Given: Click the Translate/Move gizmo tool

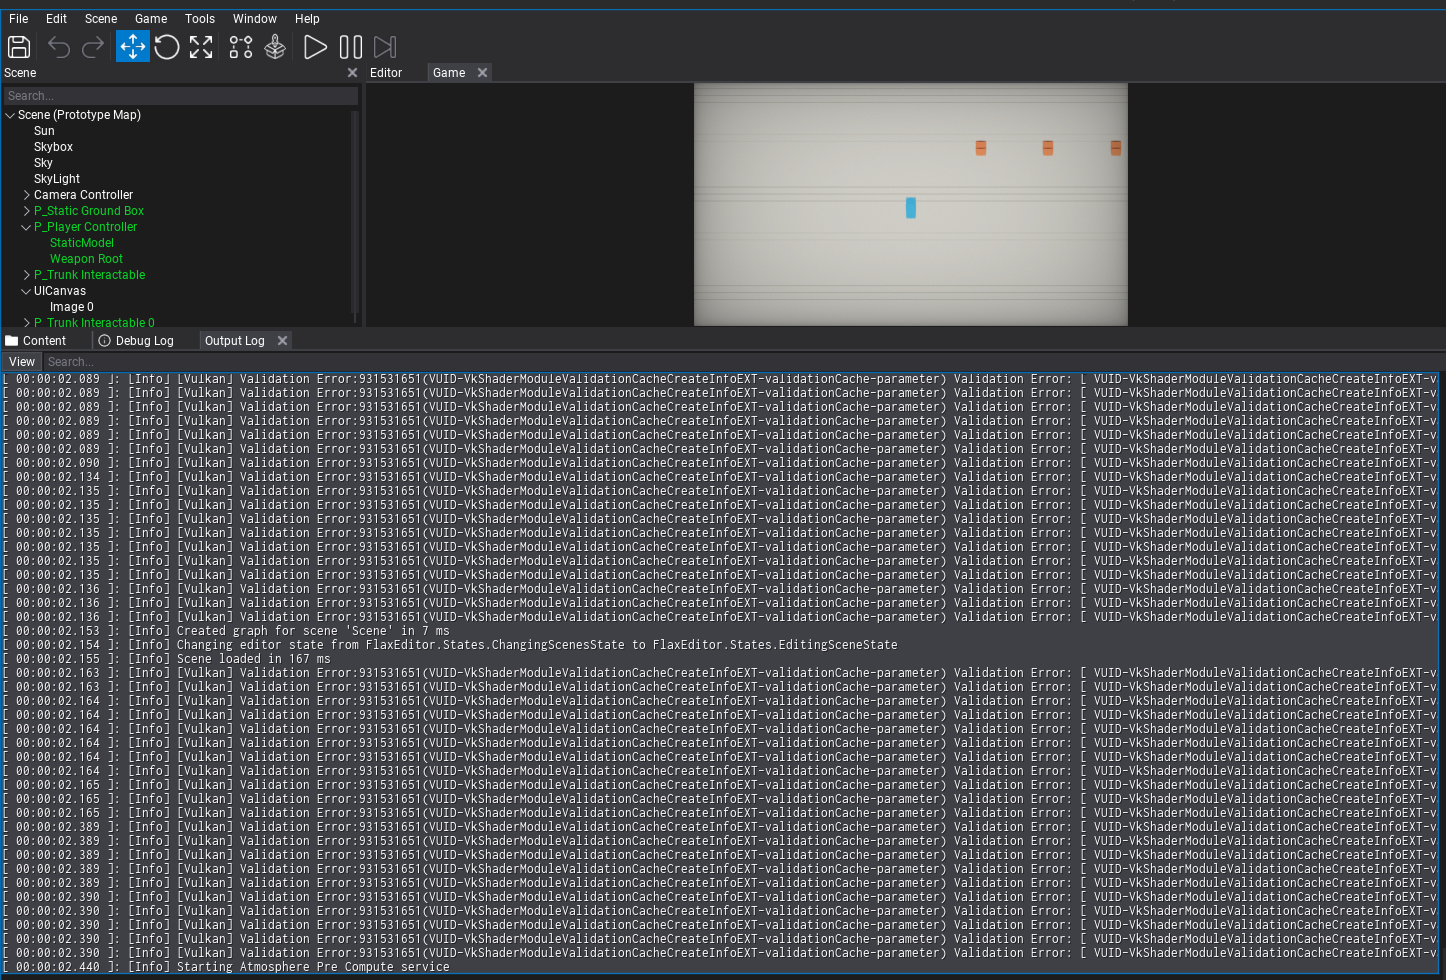Looking at the screenshot, I should click(x=132, y=47).
